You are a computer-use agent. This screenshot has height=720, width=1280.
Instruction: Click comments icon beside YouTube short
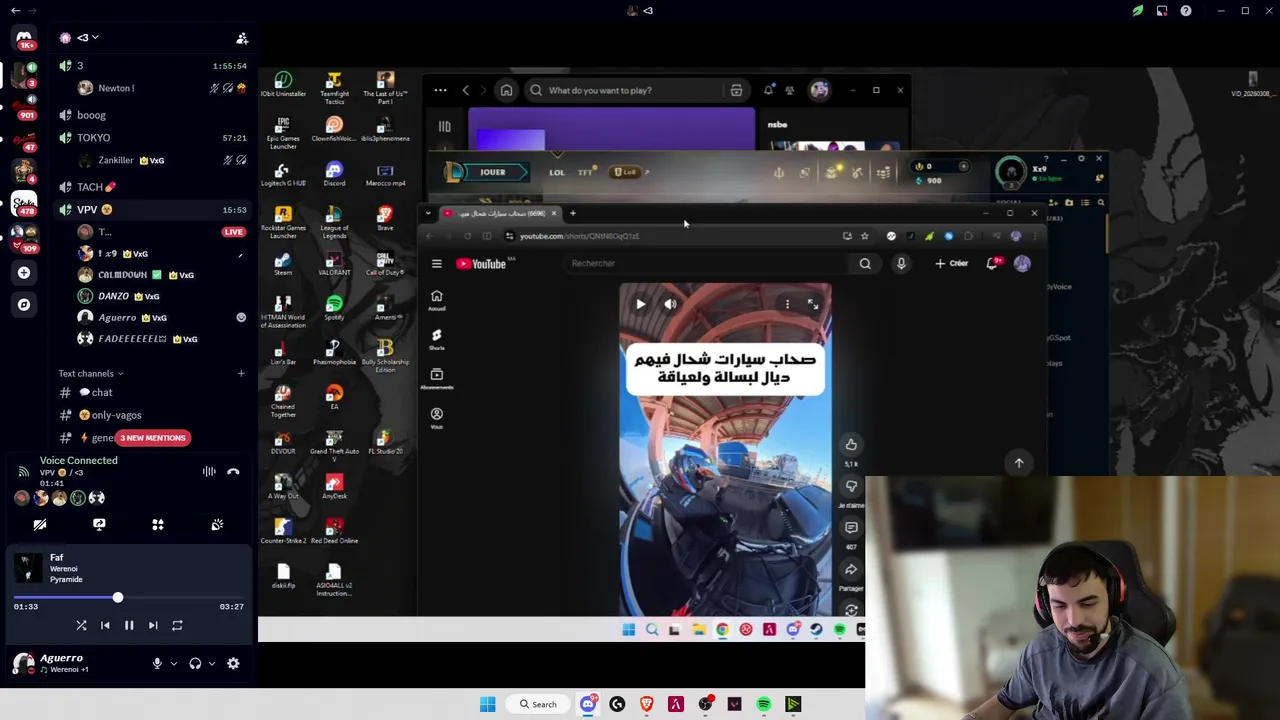click(x=851, y=527)
